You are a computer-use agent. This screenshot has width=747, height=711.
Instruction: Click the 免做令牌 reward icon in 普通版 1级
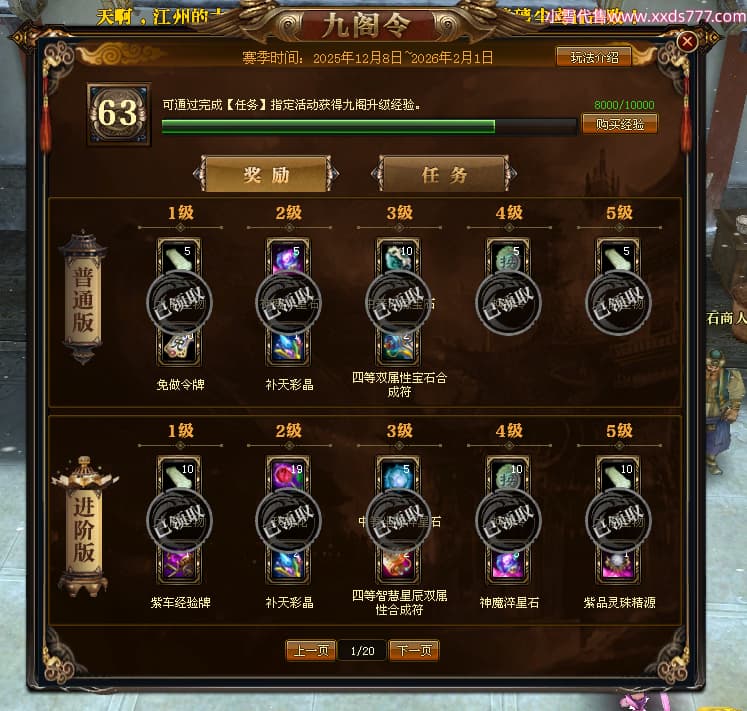point(179,346)
